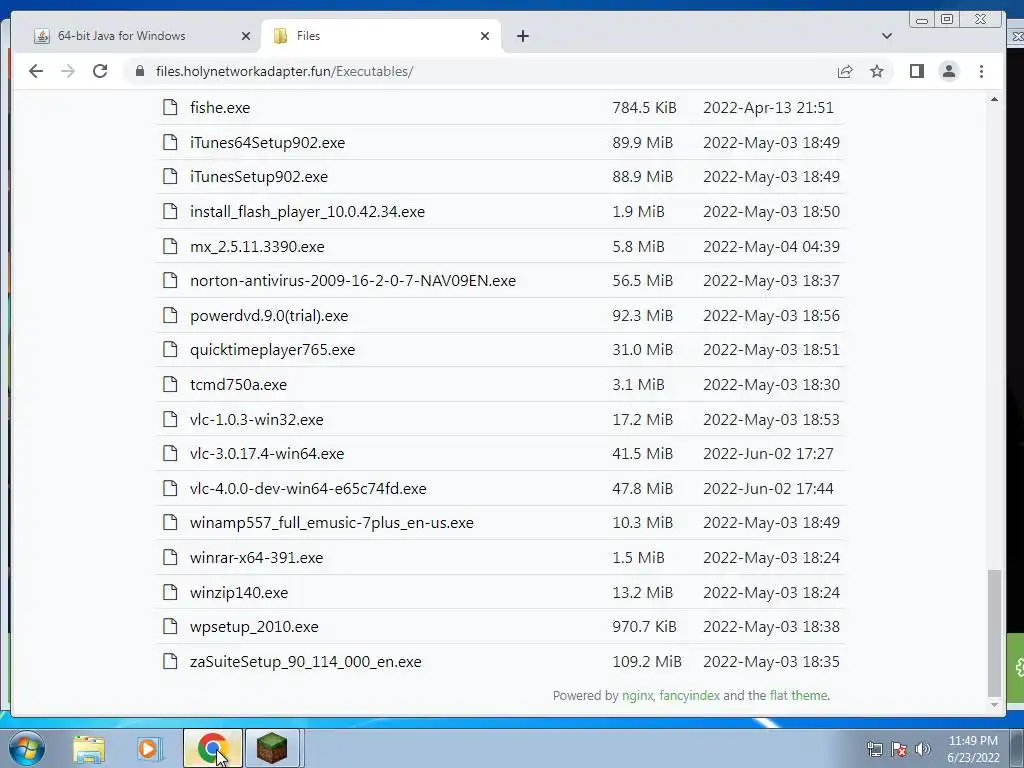This screenshot has height=768, width=1024.
Task: Open the mx_2.5.11.3390.exe link
Action: point(257,246)
